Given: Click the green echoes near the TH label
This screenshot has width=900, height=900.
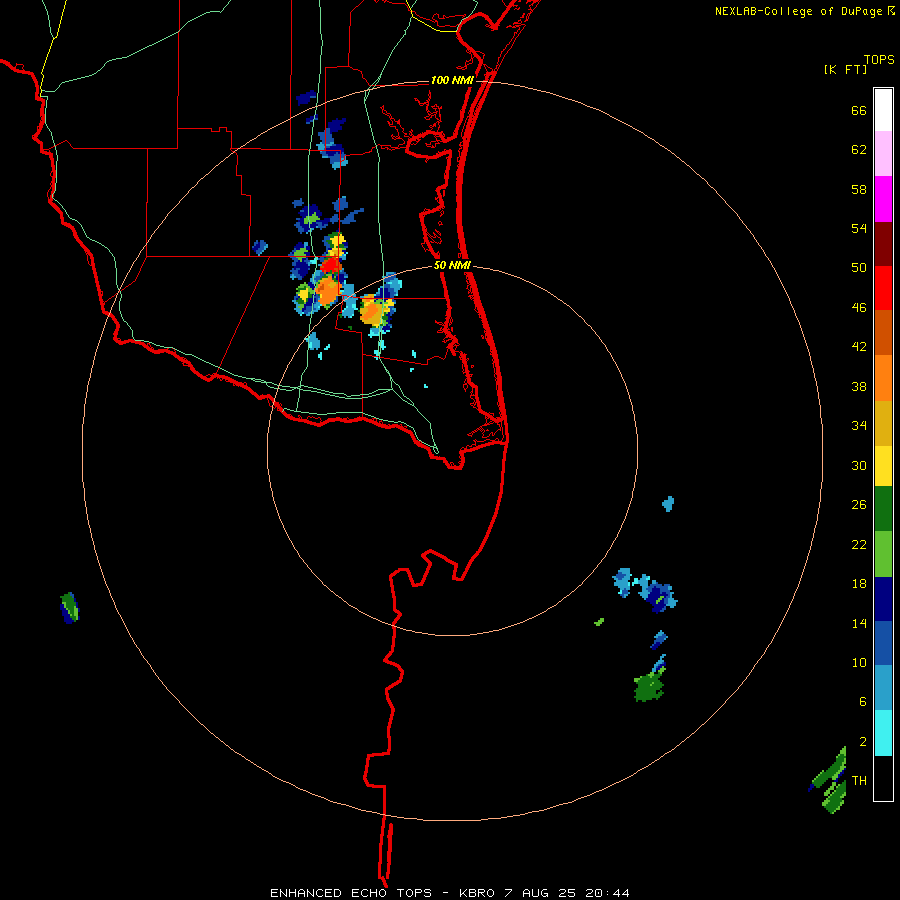Looking at the screenshot, I should [x=830, y=782].
